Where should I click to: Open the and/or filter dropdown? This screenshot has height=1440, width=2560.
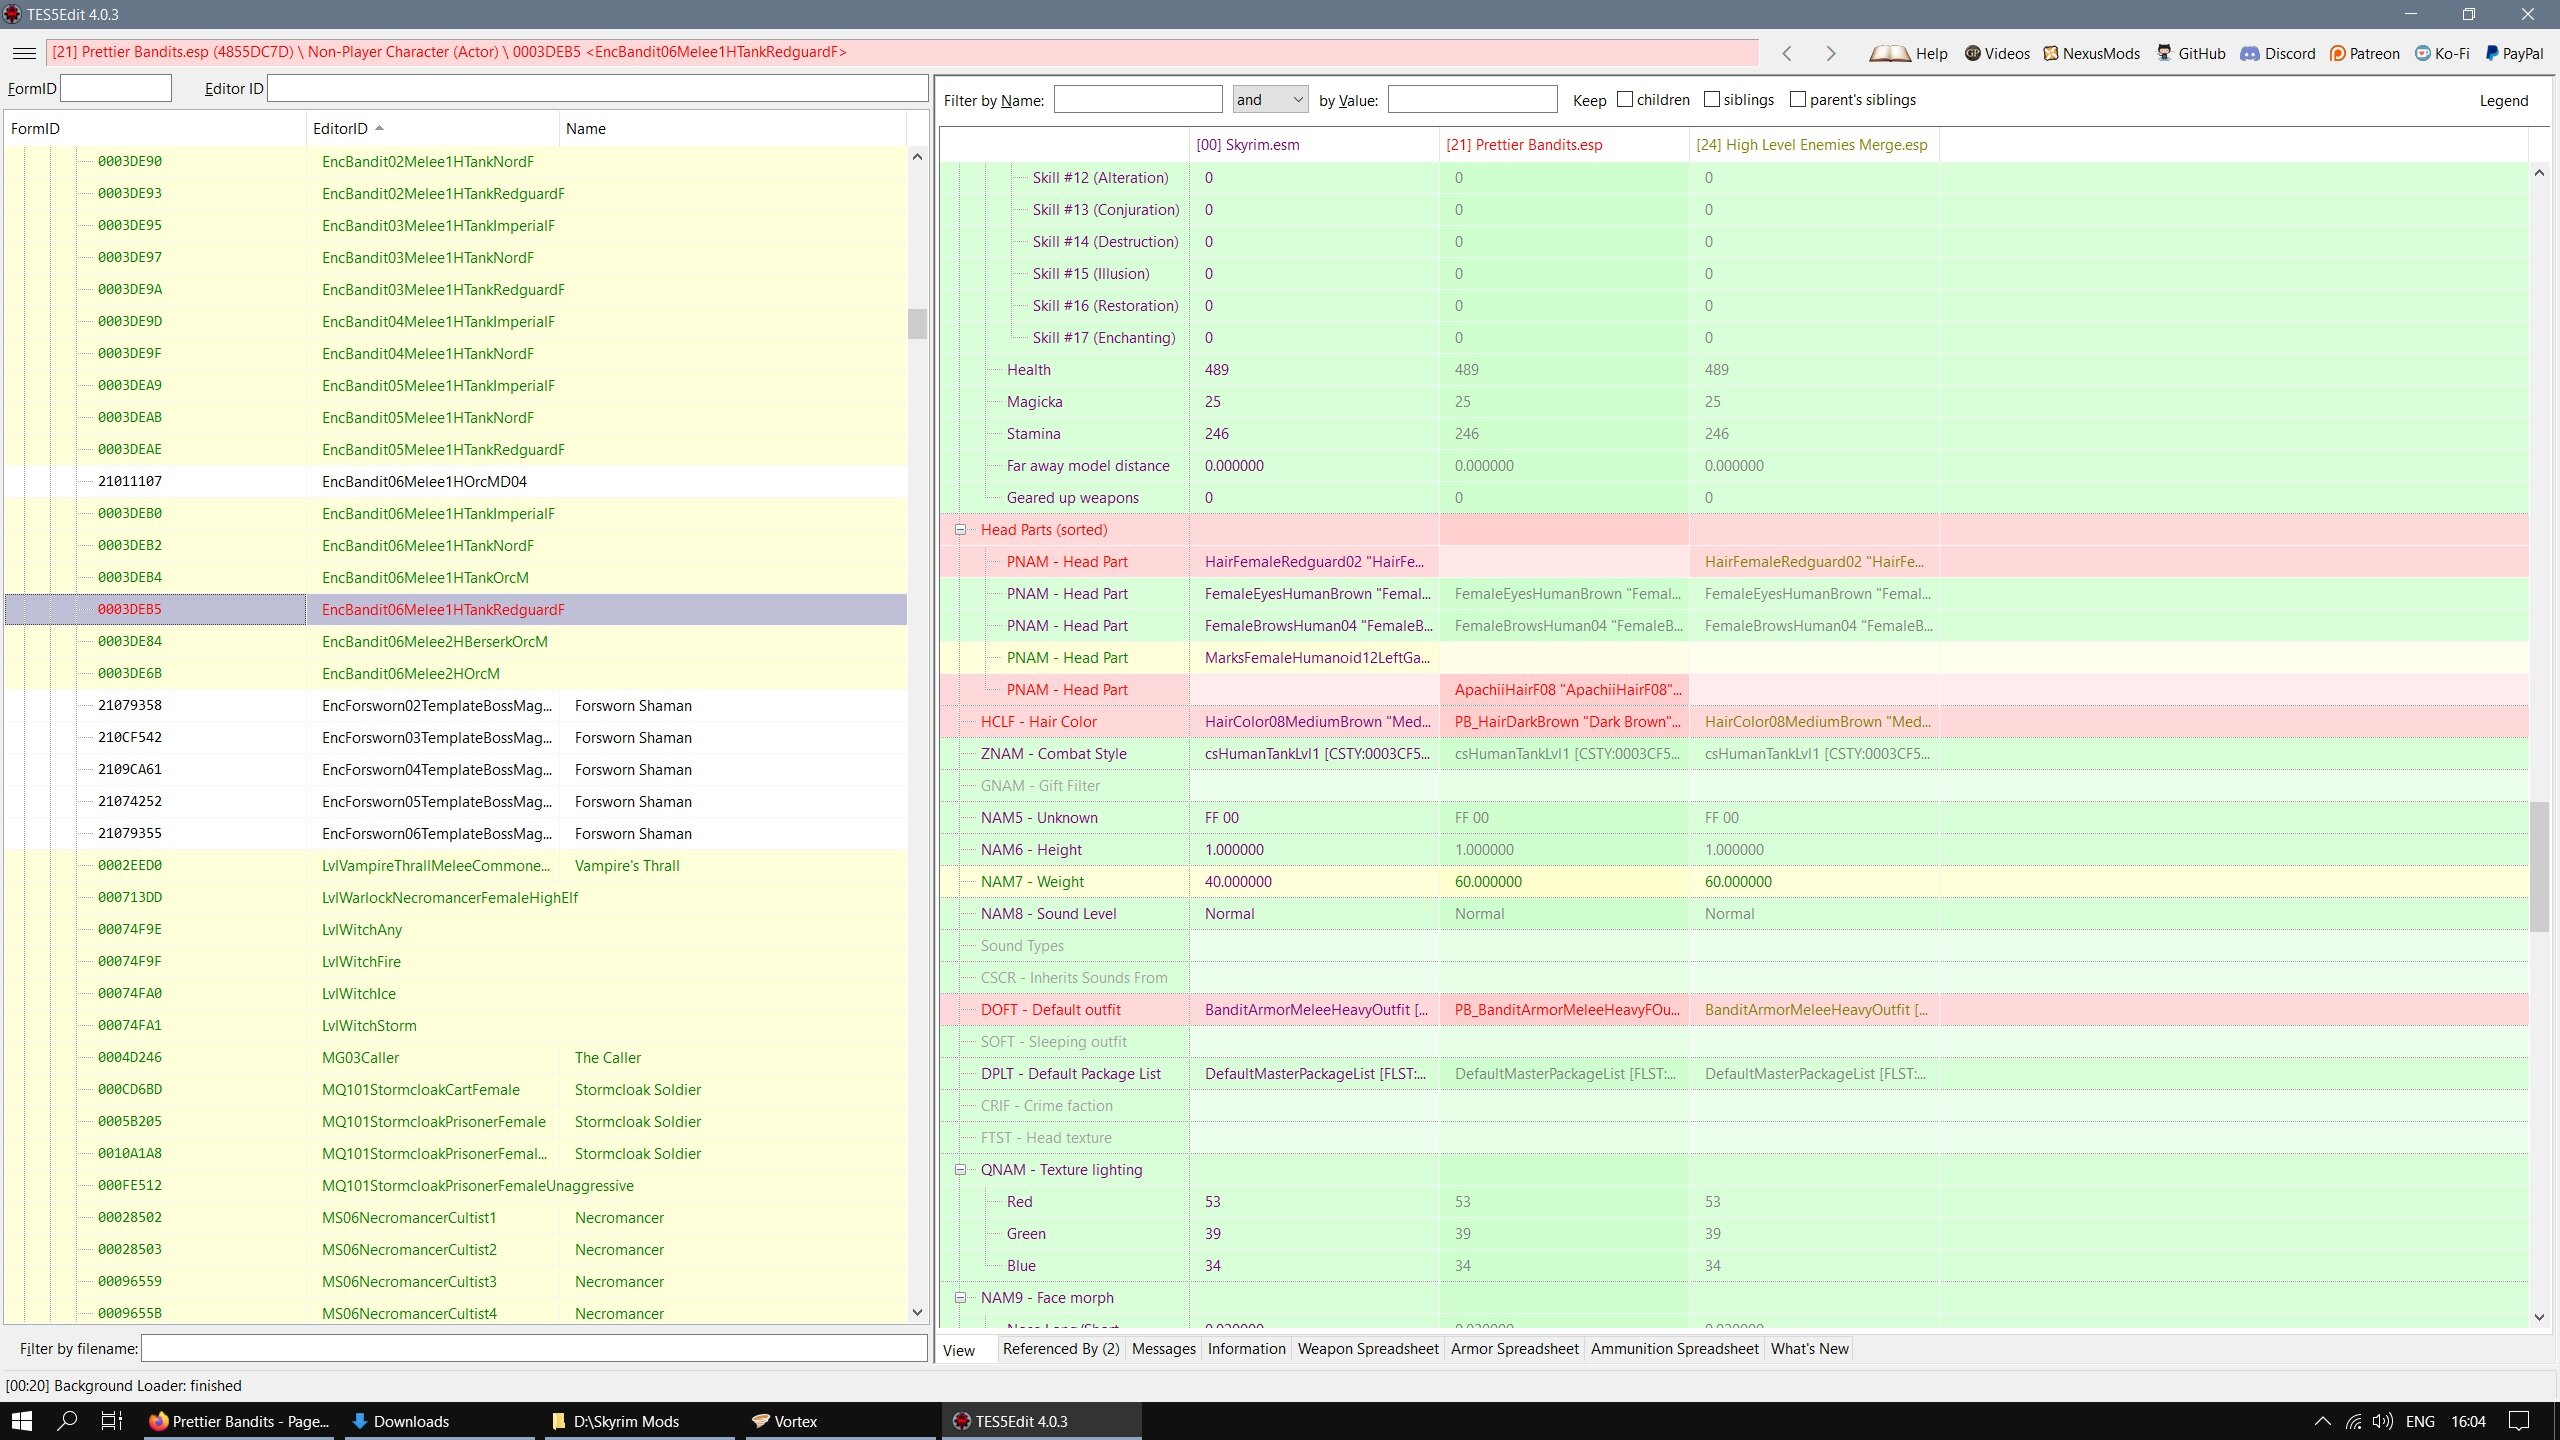1270,99
